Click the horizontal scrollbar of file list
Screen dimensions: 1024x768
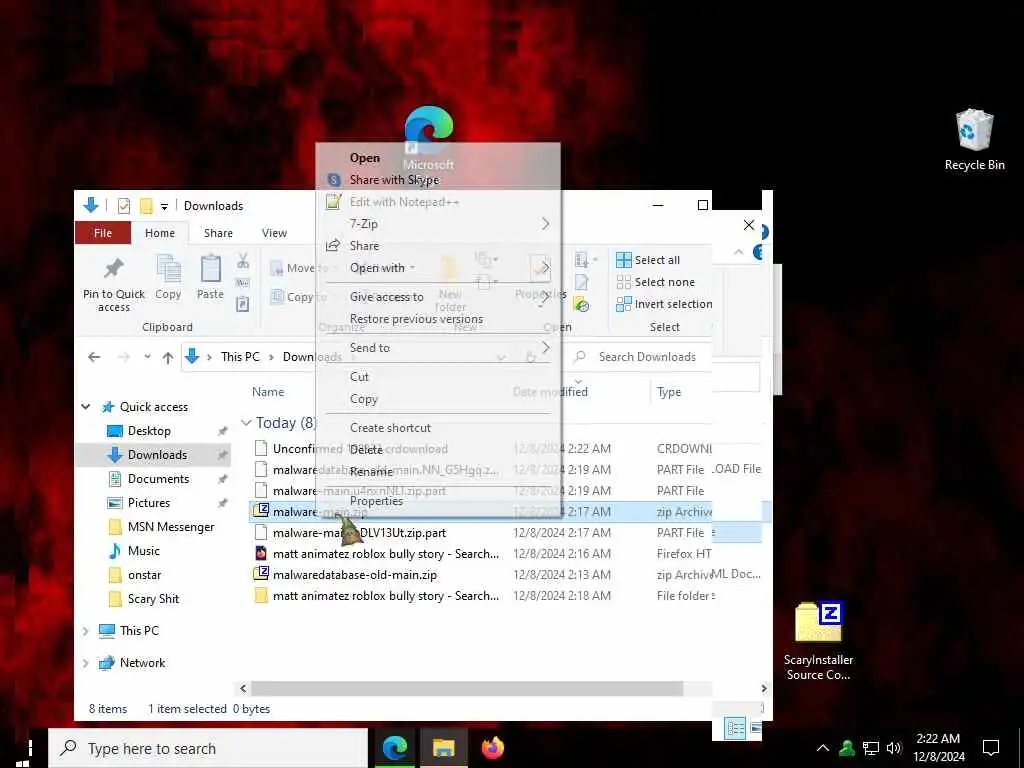coord(466,688)
